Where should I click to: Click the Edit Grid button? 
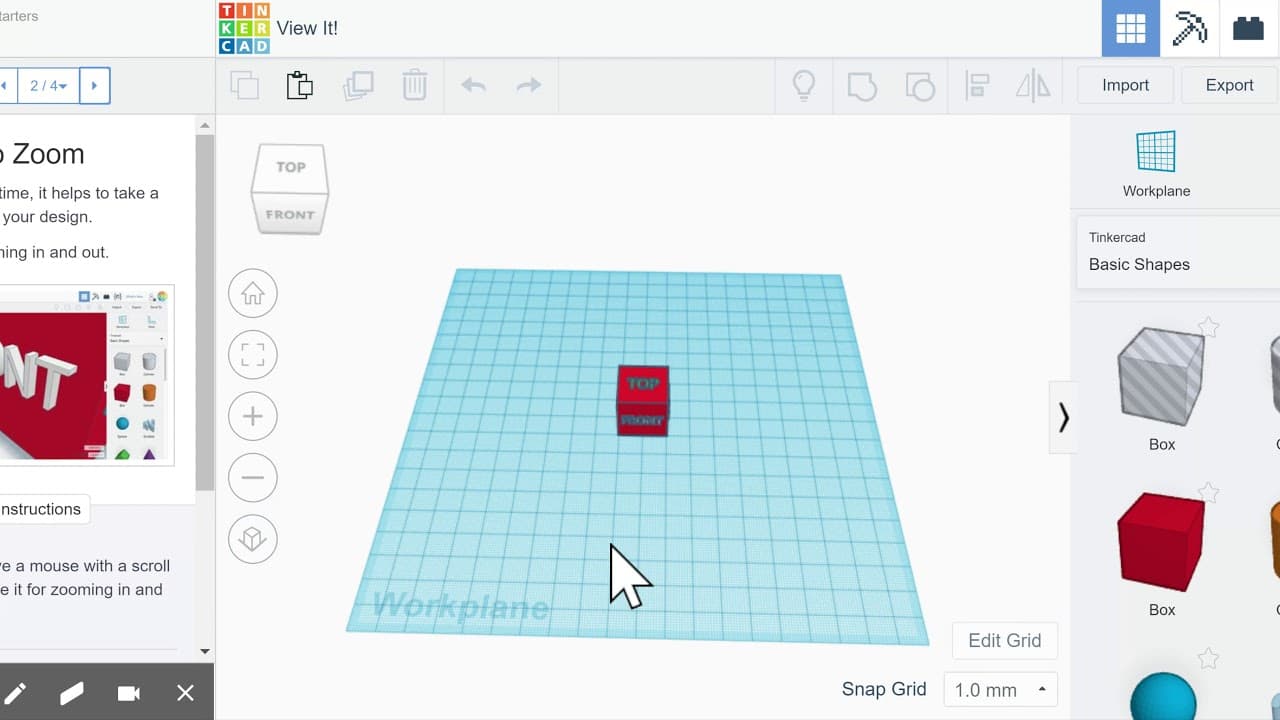tap(1004, 640)
